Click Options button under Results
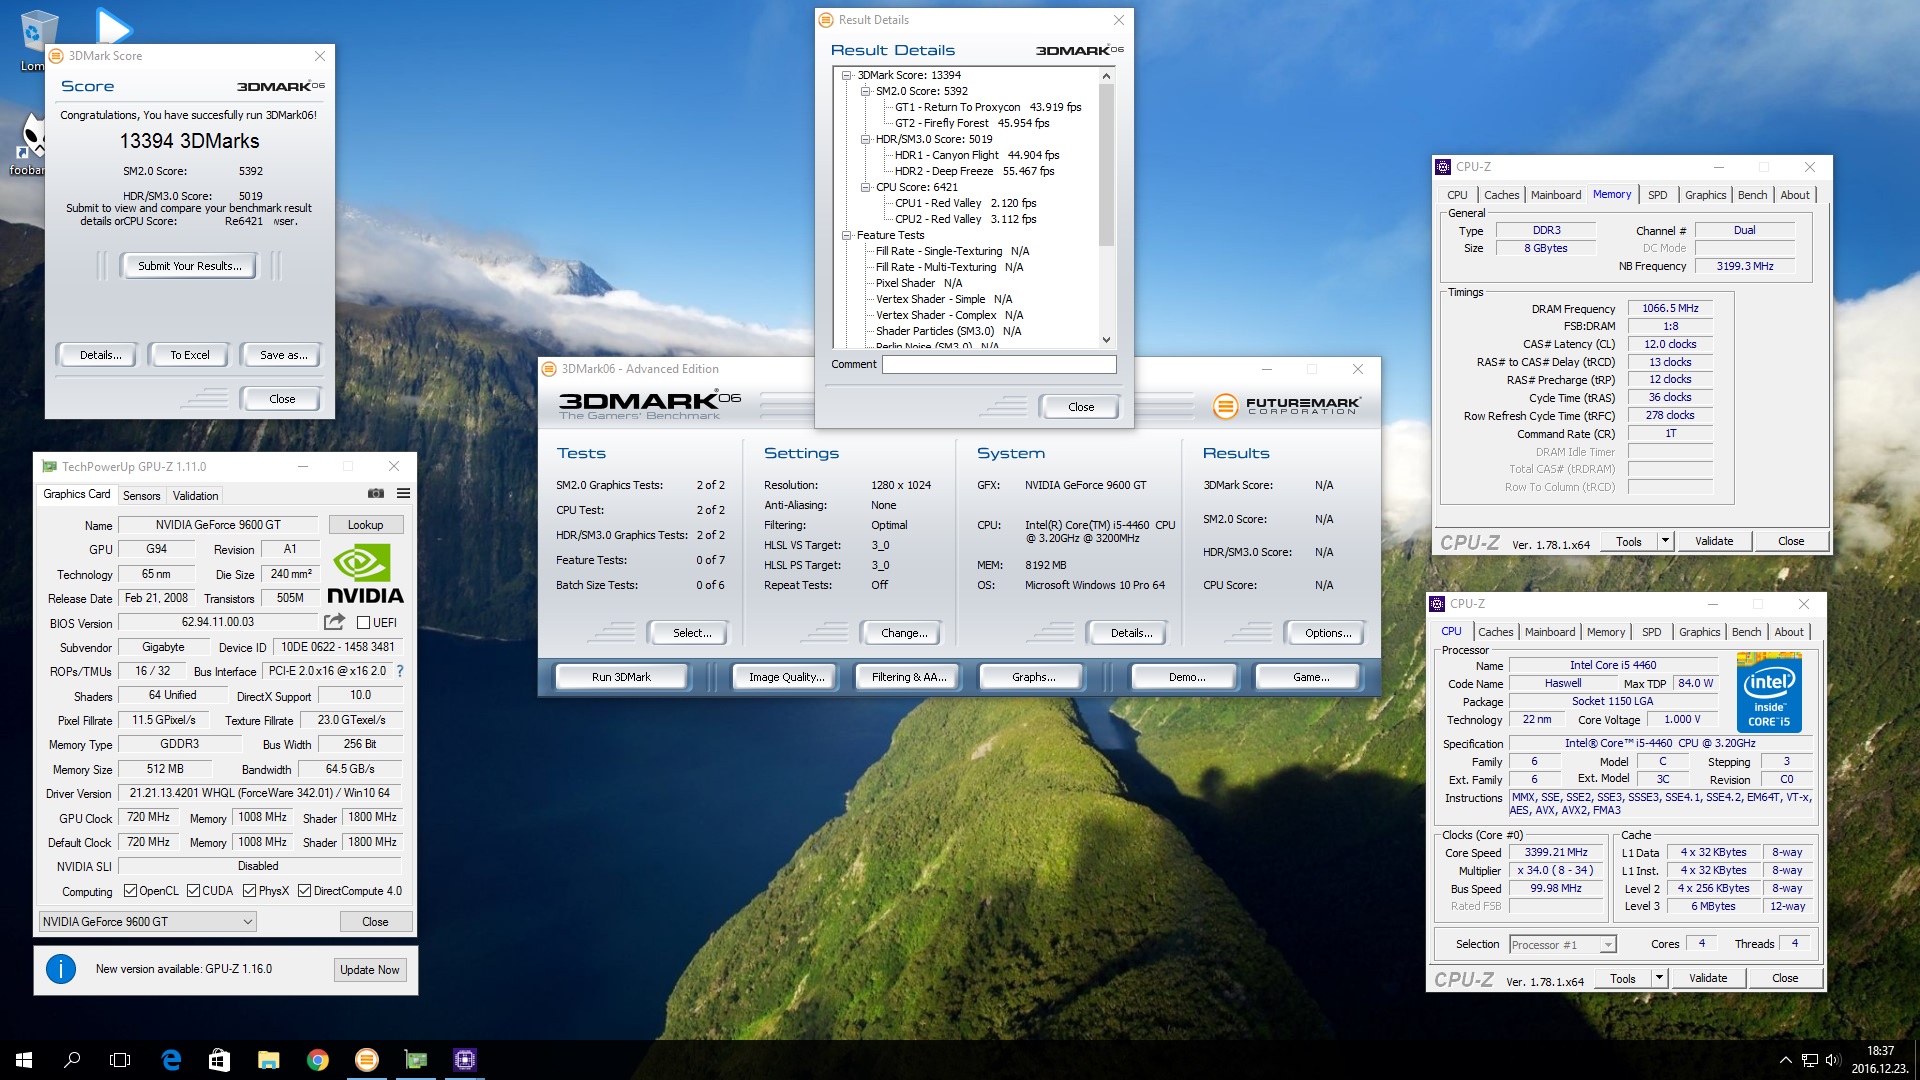This screenshot has height=1080, width=1920. pyautogui.click(x=1327, y=633)
